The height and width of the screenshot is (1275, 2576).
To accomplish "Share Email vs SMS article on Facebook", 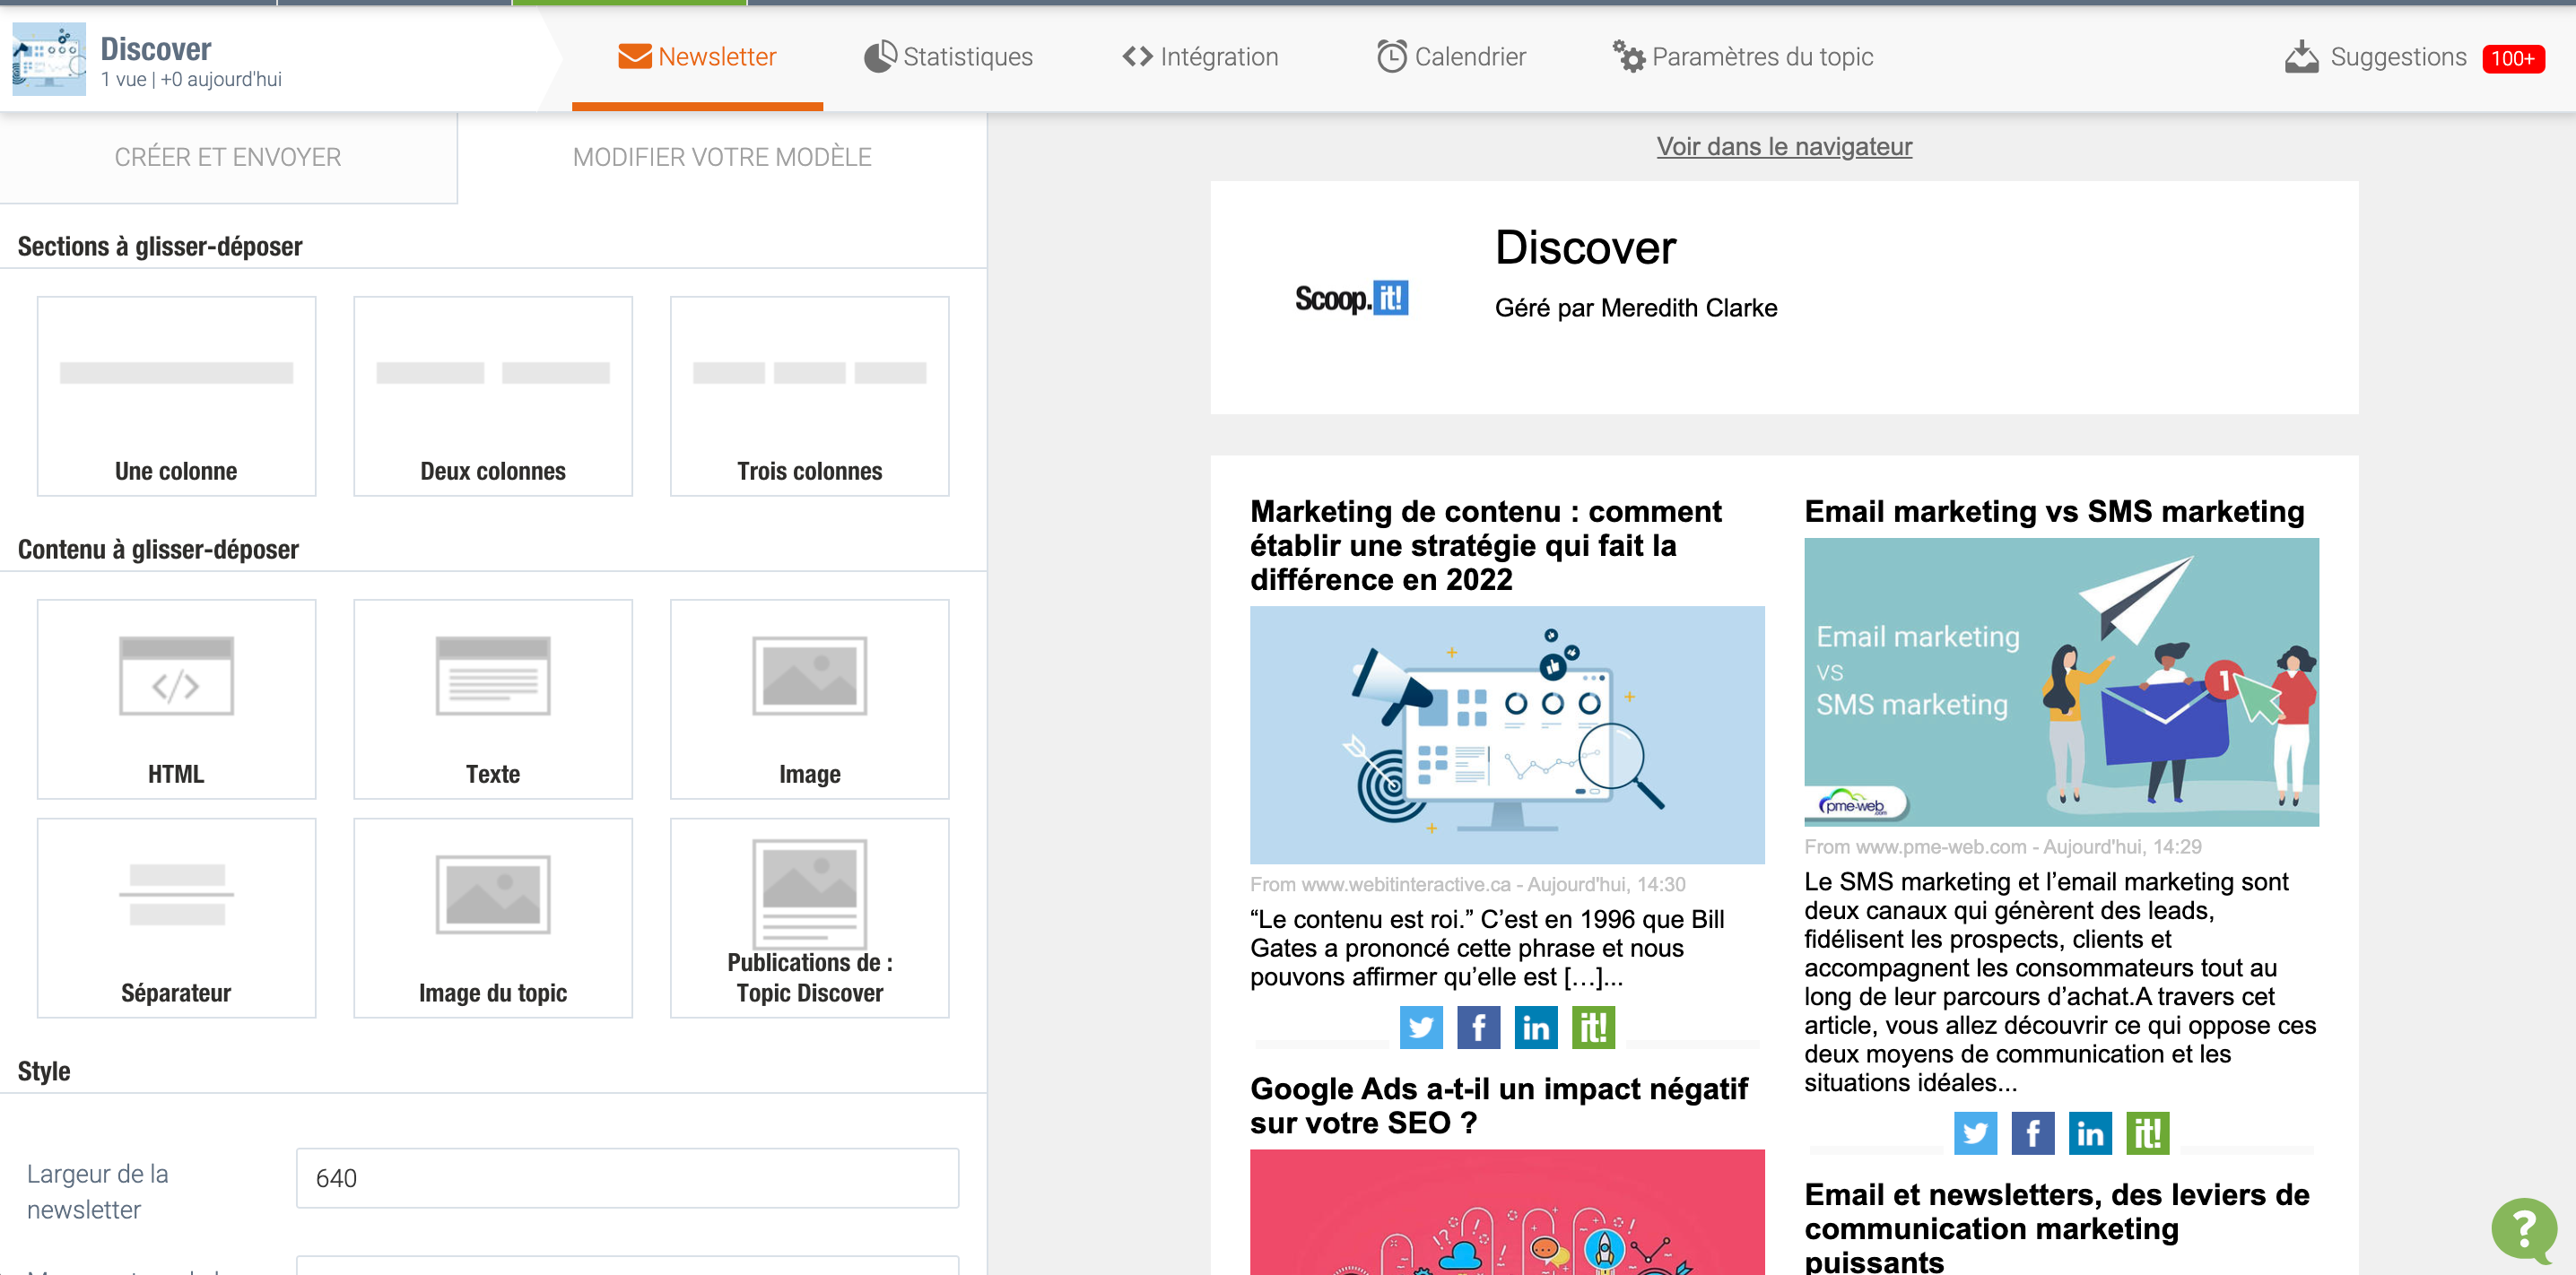I will pos(2032,1133).
